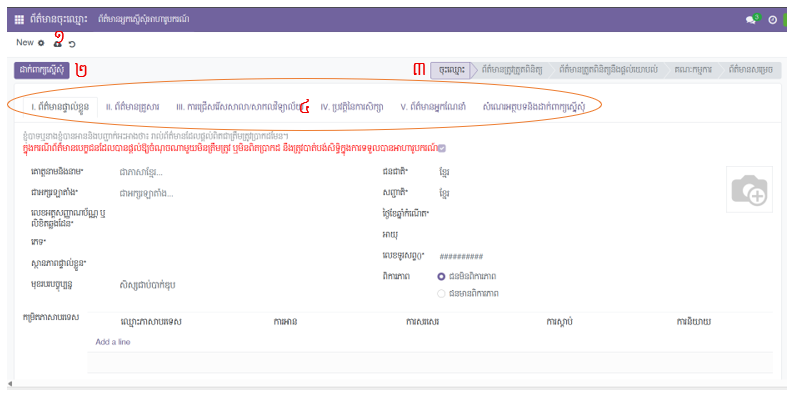795x401 pixels.
Task: Open the chat messages icon with badge
Action: 751,19
